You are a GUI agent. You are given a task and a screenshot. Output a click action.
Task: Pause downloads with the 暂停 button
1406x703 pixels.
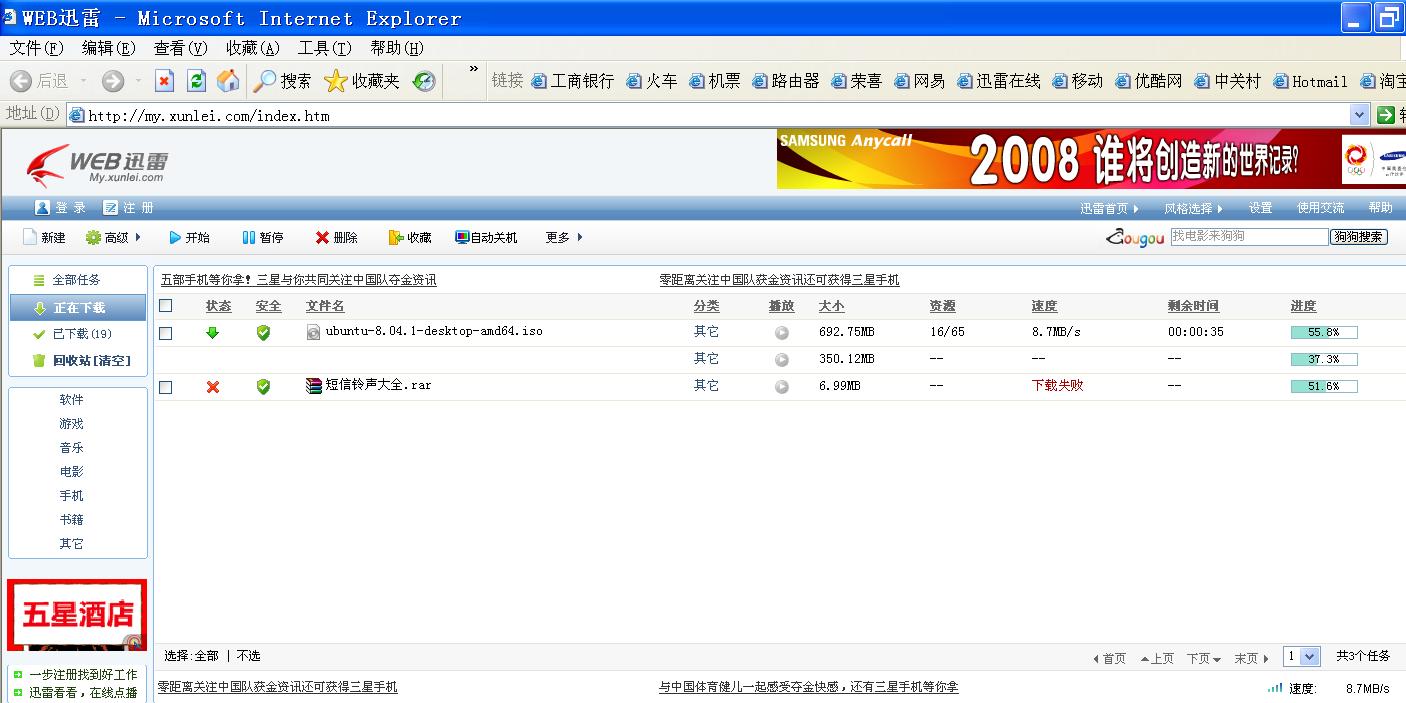263,237
